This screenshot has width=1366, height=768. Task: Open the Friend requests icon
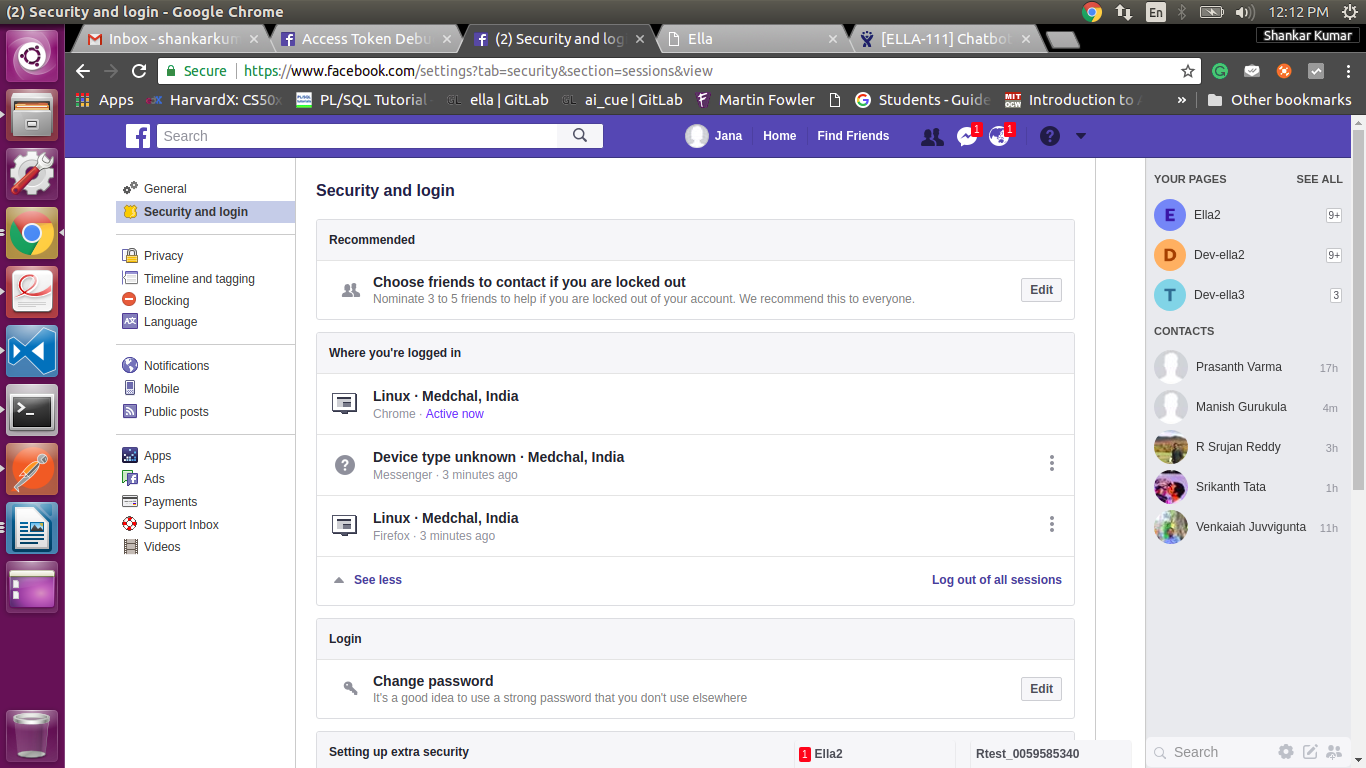pos(932,137)
